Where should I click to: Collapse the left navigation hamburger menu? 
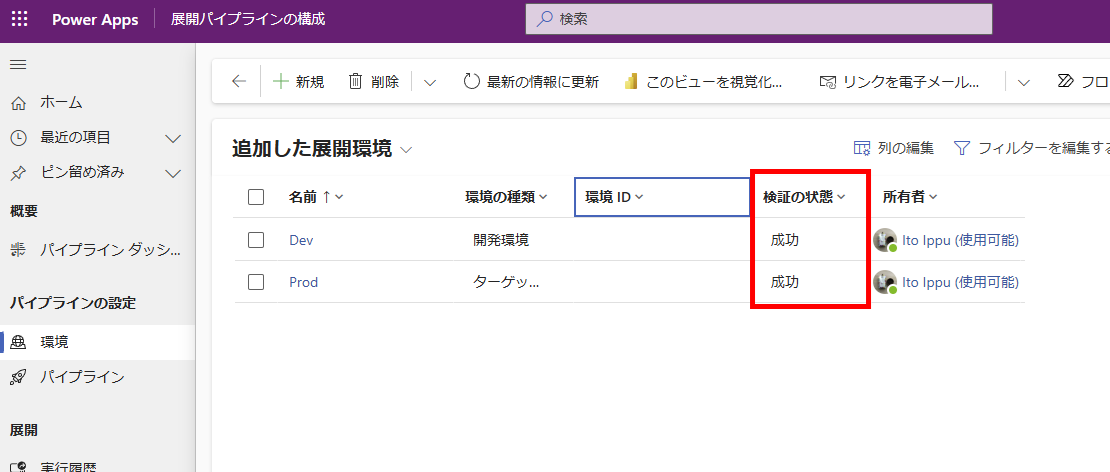[x=18, y=65]
